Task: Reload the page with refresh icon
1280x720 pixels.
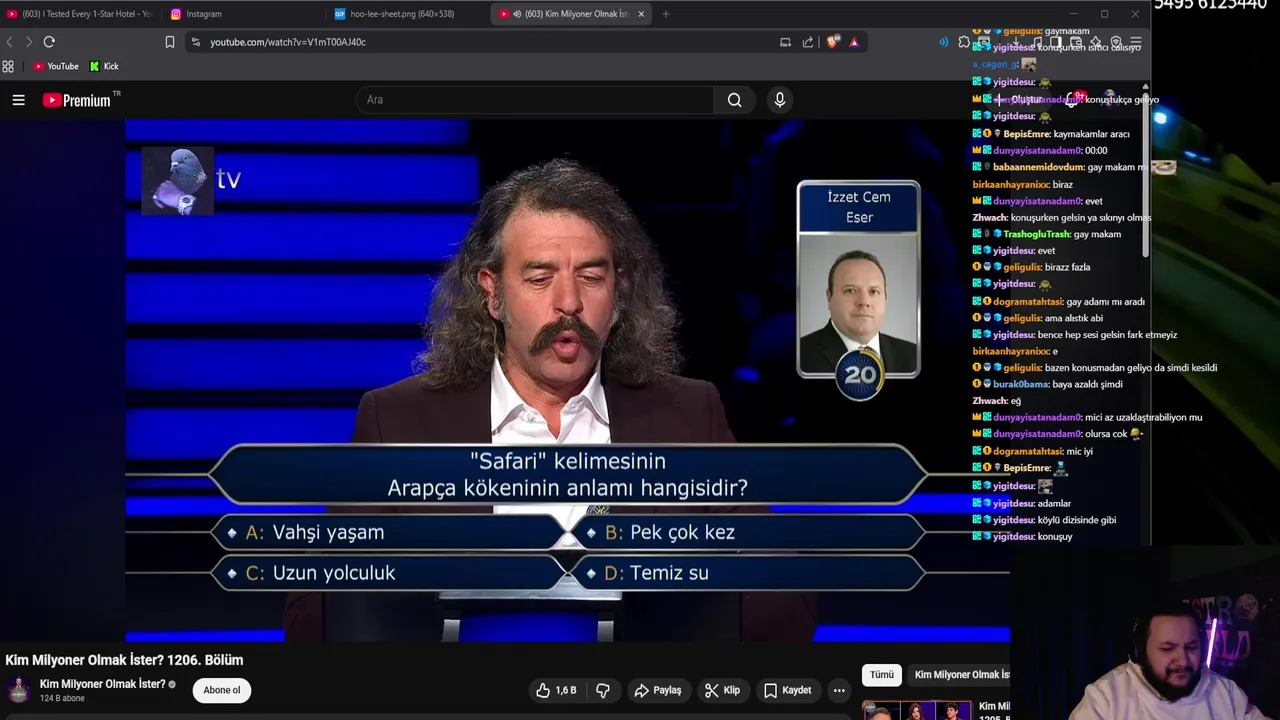Action: 49,42
